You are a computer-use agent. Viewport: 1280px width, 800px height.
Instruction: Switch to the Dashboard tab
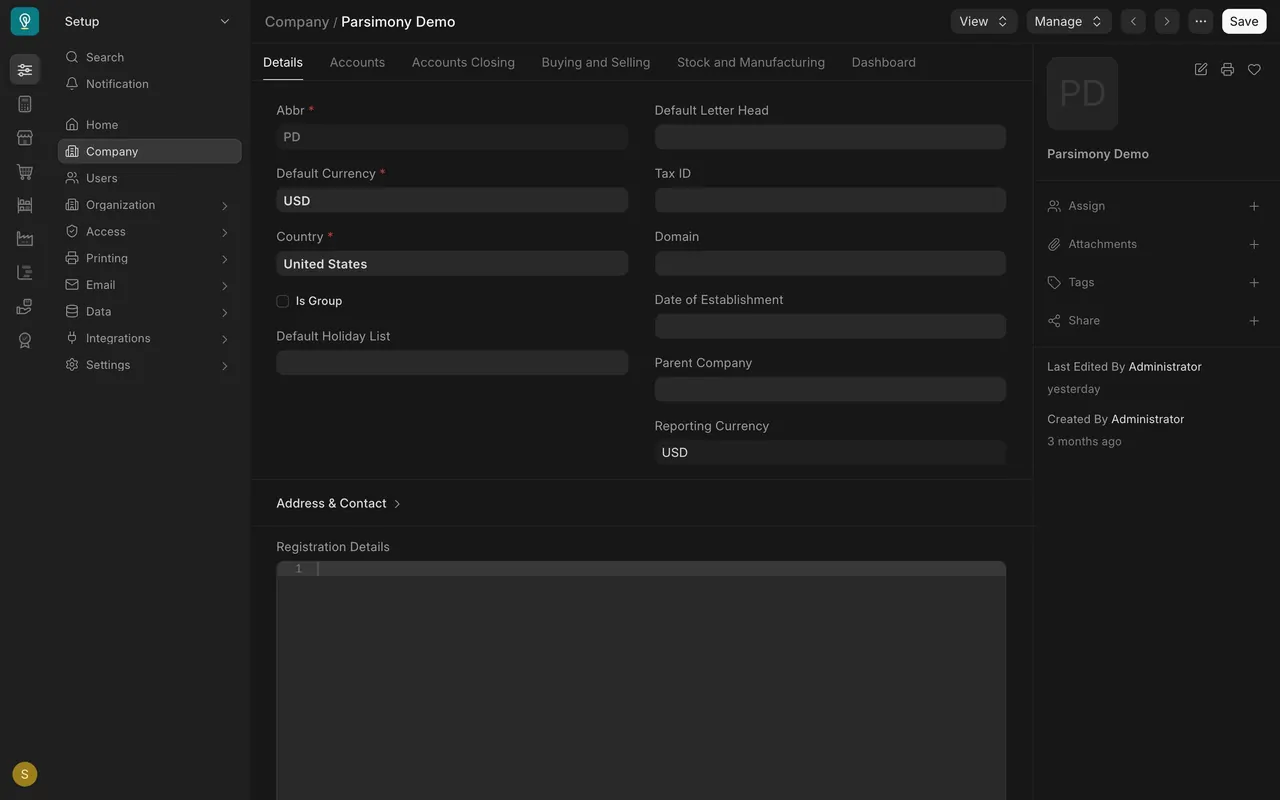pyautogui.click(x=884, y=62)
